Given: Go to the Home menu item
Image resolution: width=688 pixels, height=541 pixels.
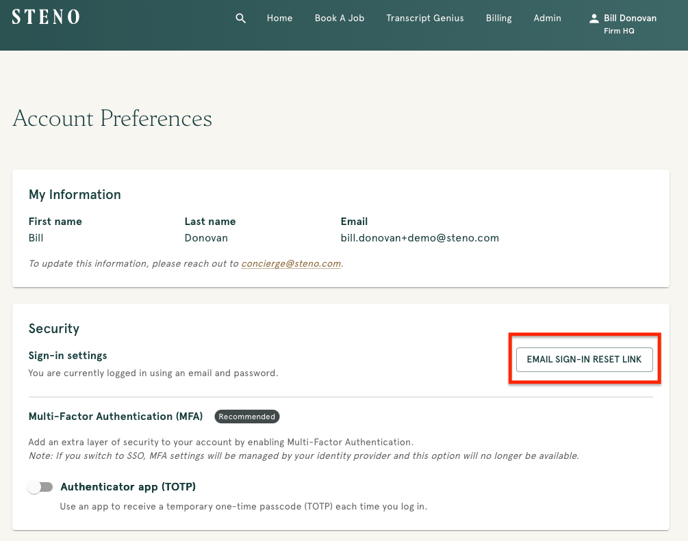Looking at the screenshot, I should [x=280, y=18].
